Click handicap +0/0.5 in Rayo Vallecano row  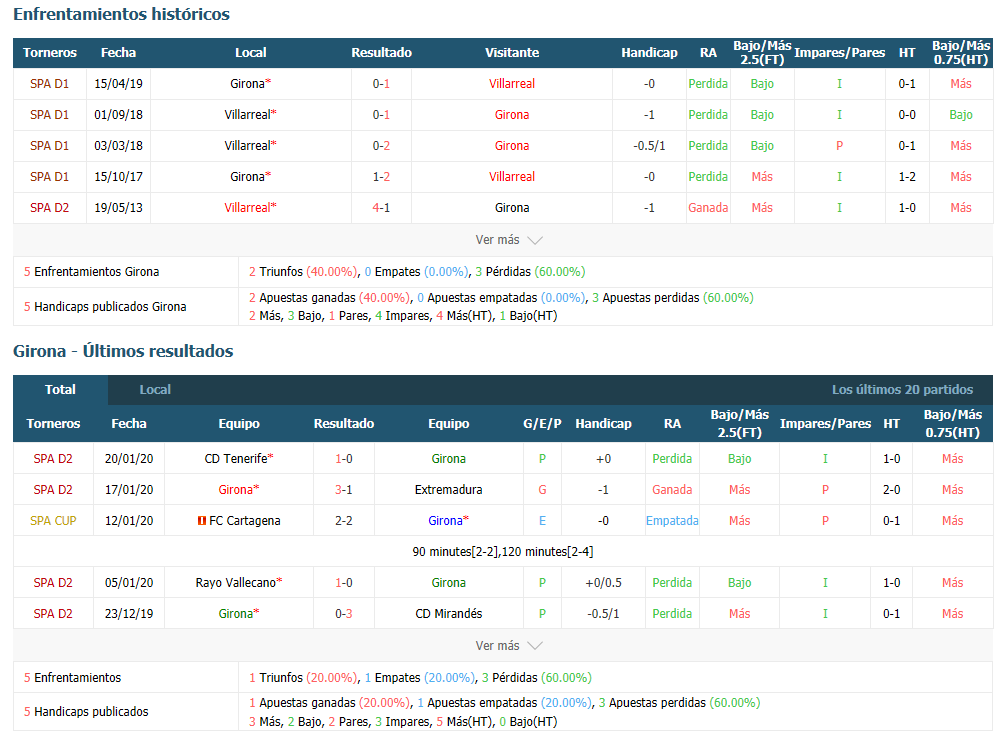(x=603, y=583)
